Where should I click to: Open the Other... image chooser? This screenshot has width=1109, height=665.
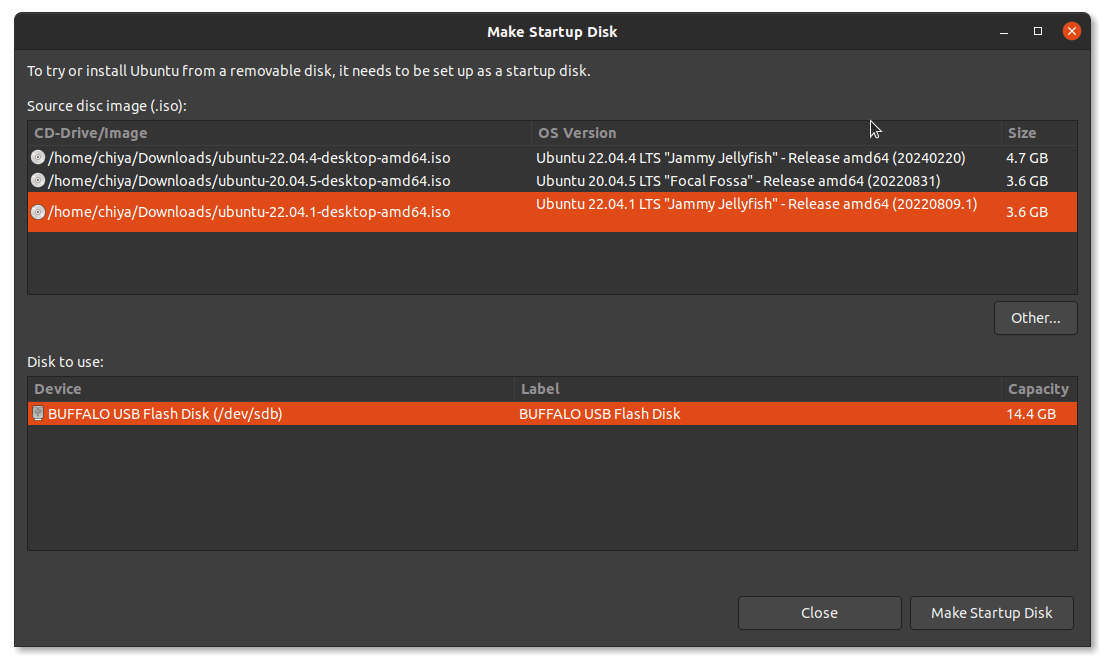[x=1035, y=317]
